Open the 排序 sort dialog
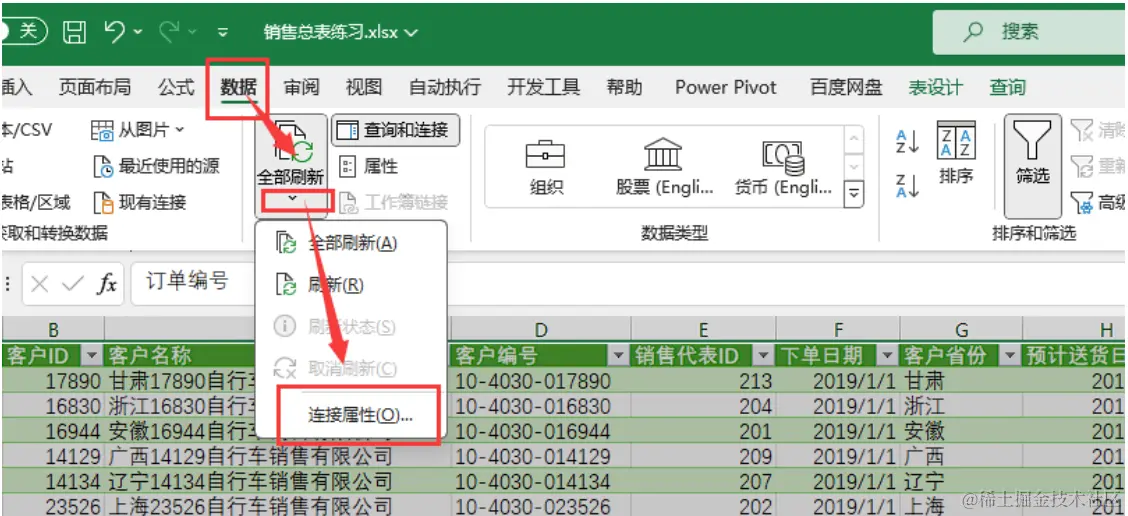 pyautogui.click(x=956, y=153)
